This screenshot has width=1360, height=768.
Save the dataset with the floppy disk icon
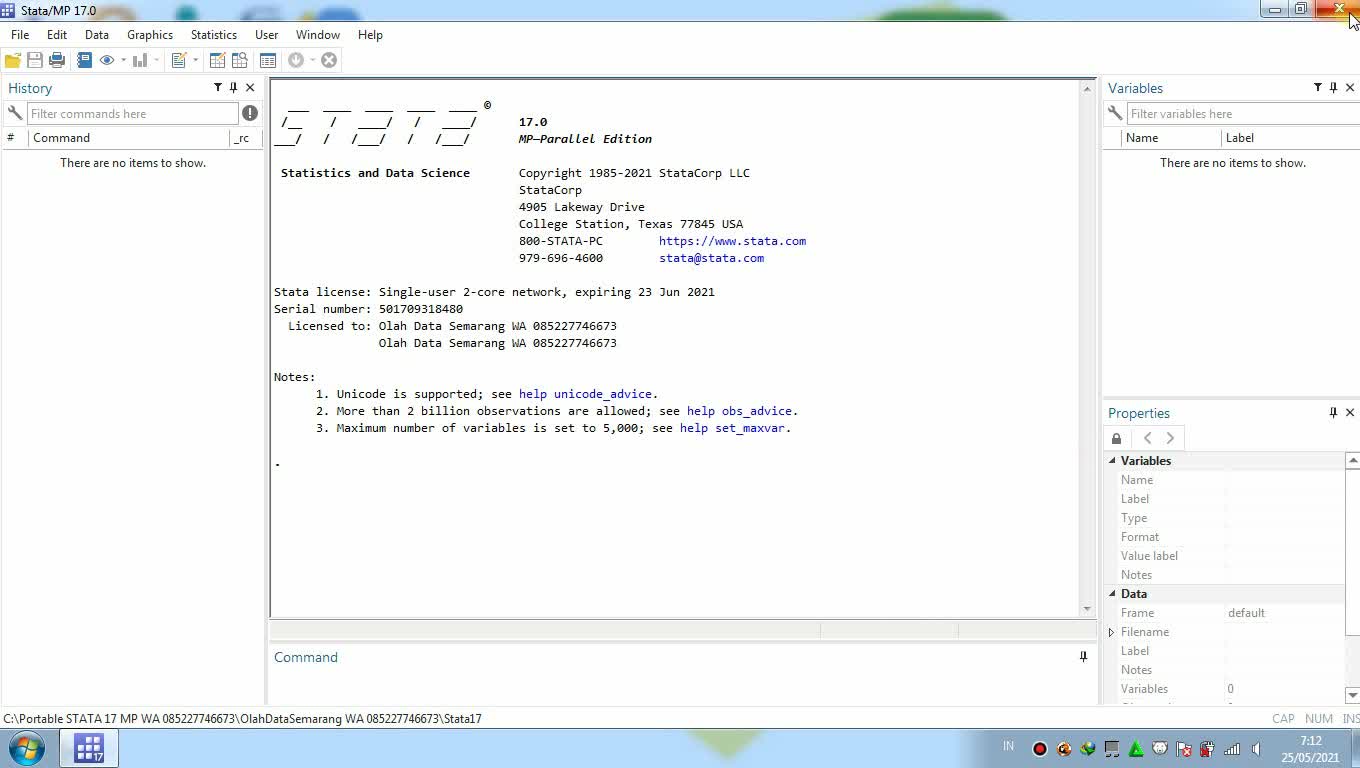click(35, 60)
